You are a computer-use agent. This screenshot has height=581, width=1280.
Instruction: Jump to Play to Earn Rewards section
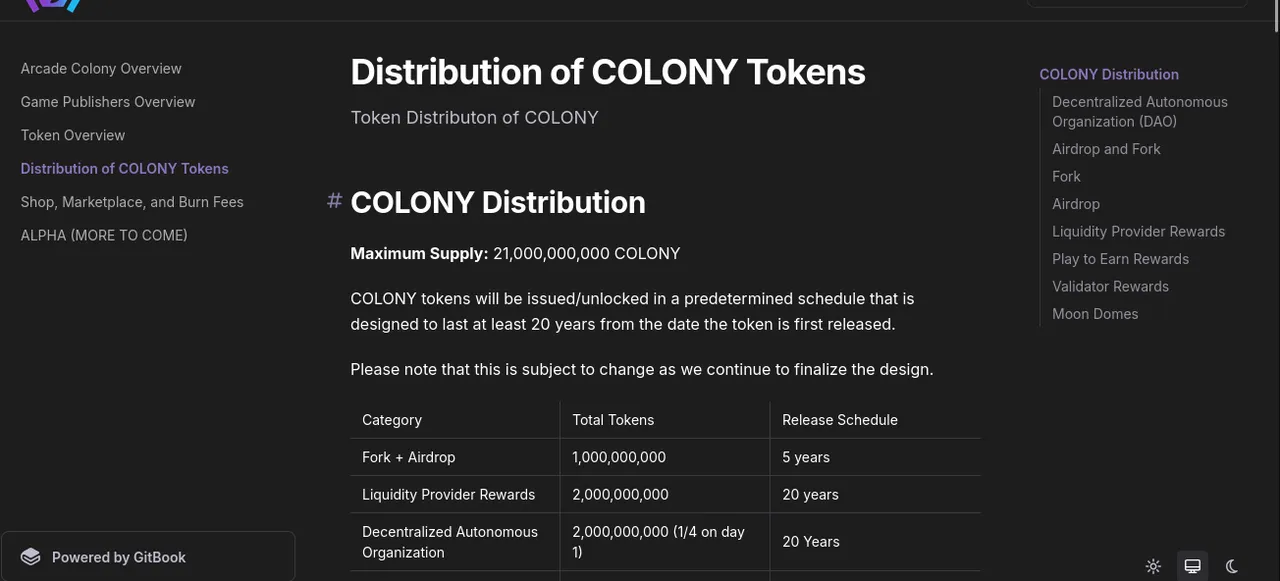tap(1120, 259)
